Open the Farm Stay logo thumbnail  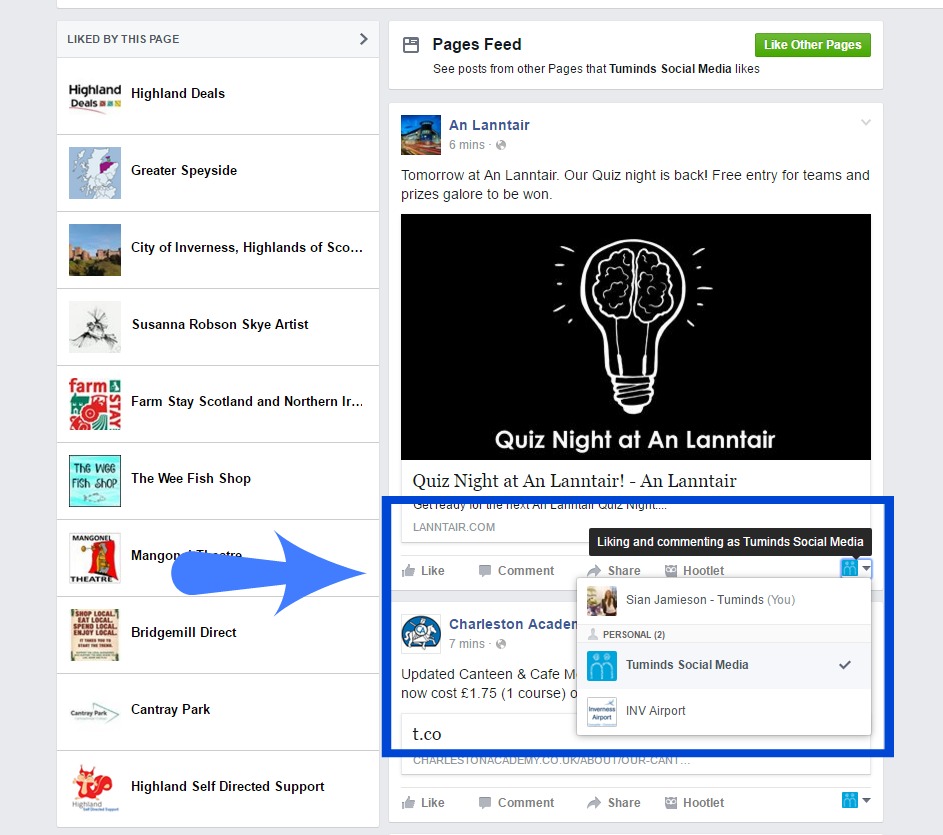[95, 404]
